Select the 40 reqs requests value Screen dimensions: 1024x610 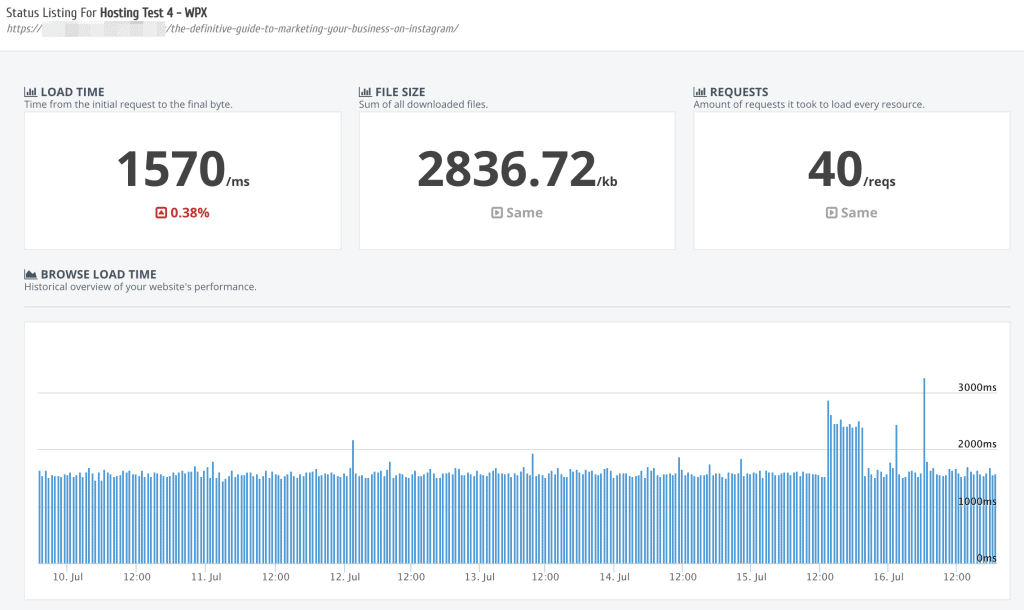[835, 169]
